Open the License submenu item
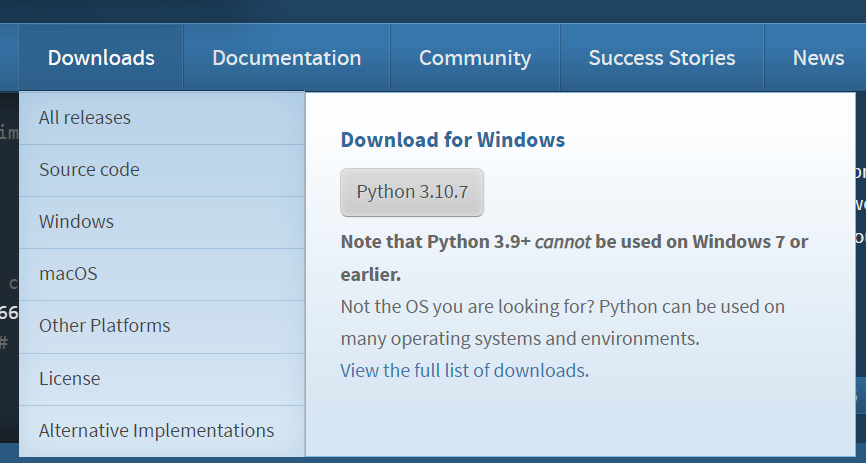Image resolution: width=866 pixels, height=463 pixels. pyautogui.click(x=69, y=379)
